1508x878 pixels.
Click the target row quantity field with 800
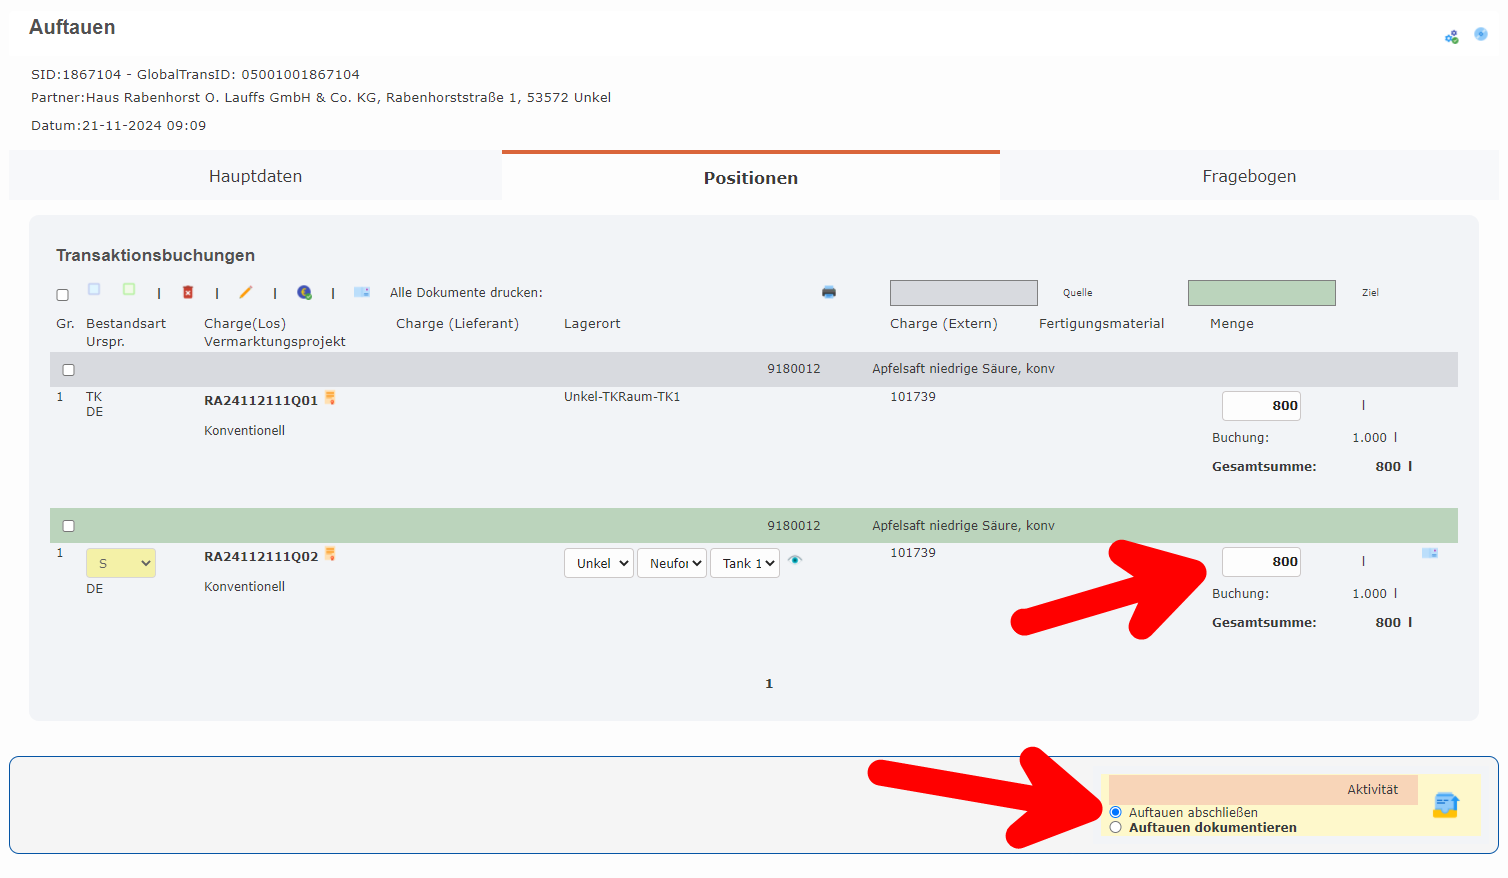(1261, 562)
